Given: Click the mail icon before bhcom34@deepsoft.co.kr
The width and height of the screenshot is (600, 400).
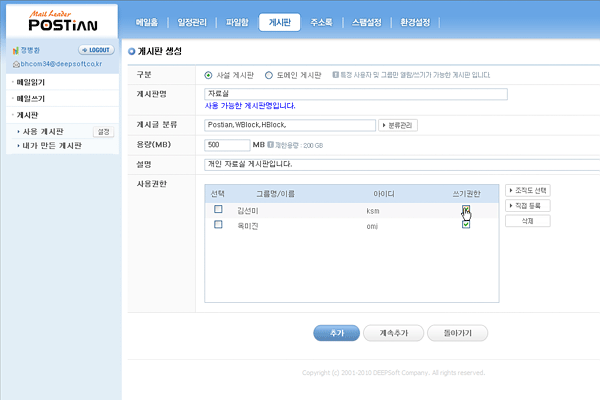Looking at the screenshot, I should pyautogui.click(x=16, y=64).
